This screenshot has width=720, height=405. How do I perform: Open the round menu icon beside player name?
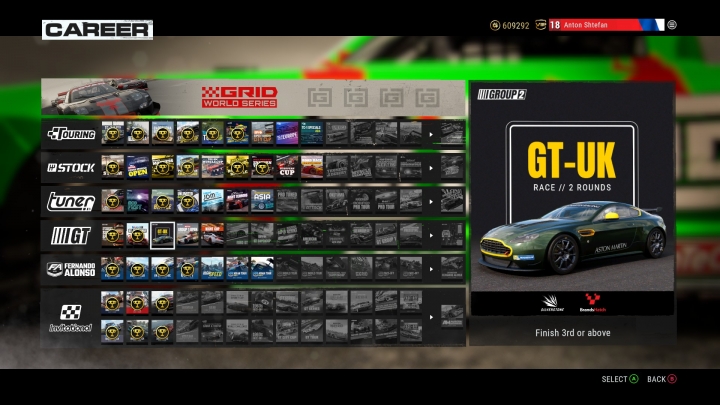pyautogui.click(x=672, y=25)
